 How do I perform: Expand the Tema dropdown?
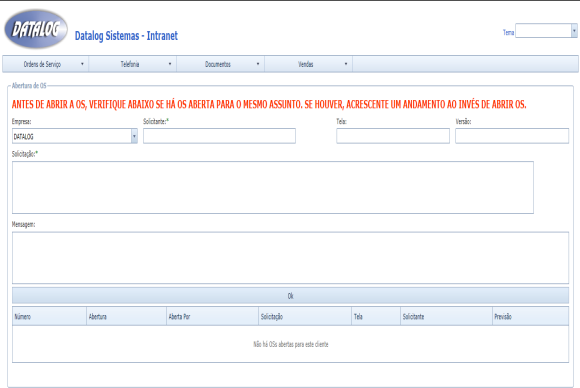574,31
